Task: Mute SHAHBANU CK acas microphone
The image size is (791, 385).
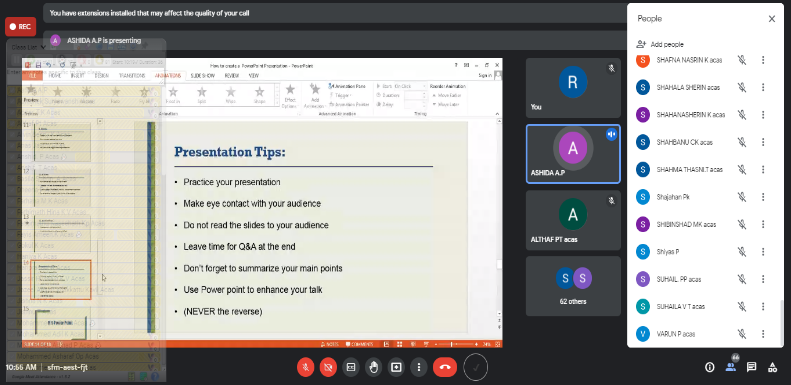Action: pyautogui.click(x=742, y=142)
